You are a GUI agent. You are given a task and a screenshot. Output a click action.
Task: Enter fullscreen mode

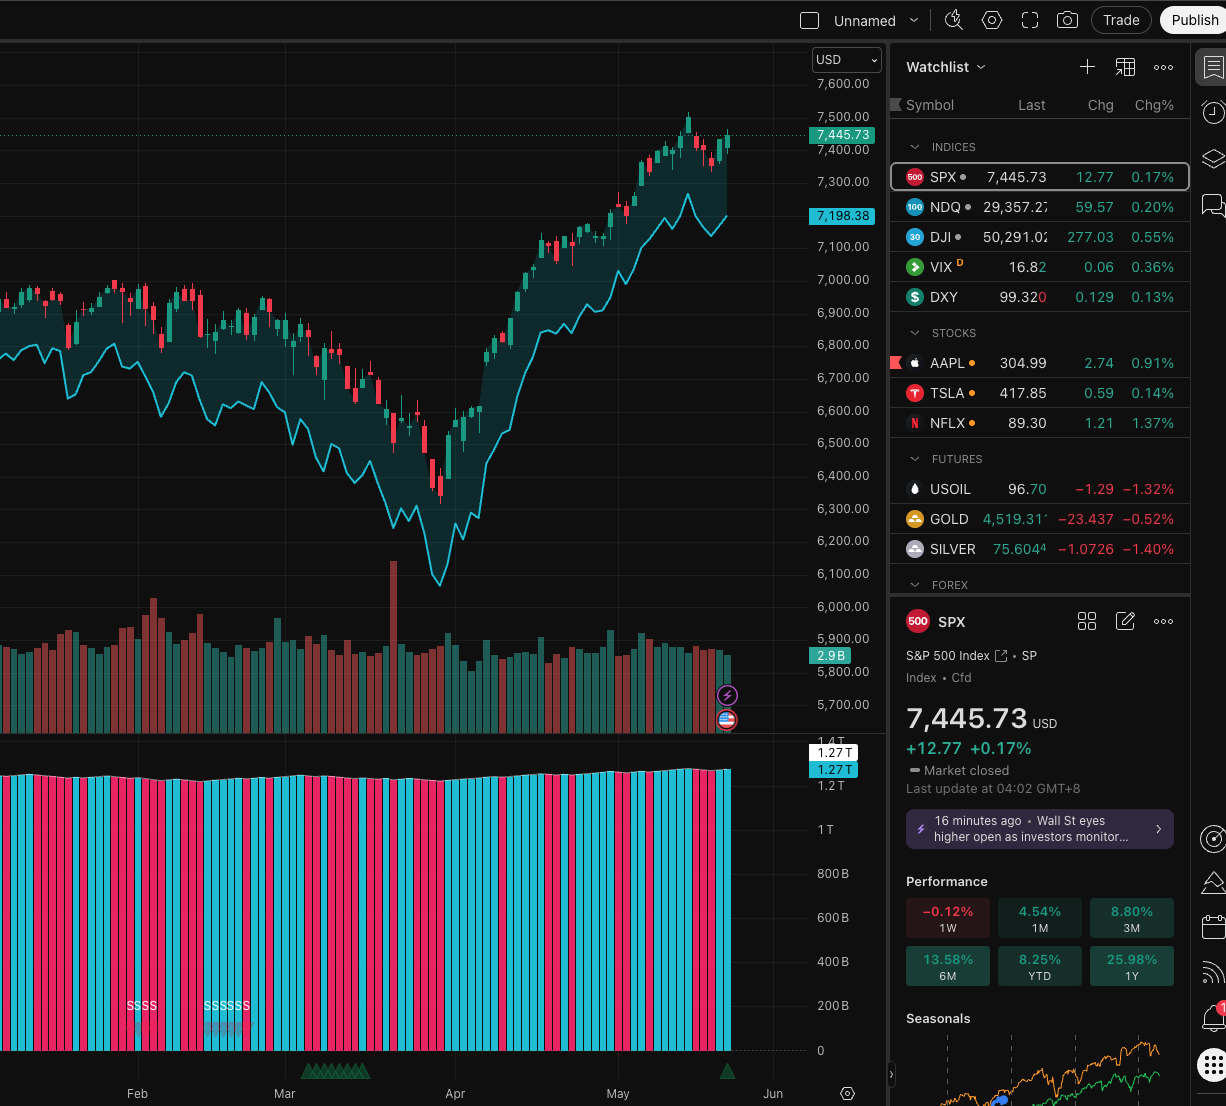pos(1030,20)
